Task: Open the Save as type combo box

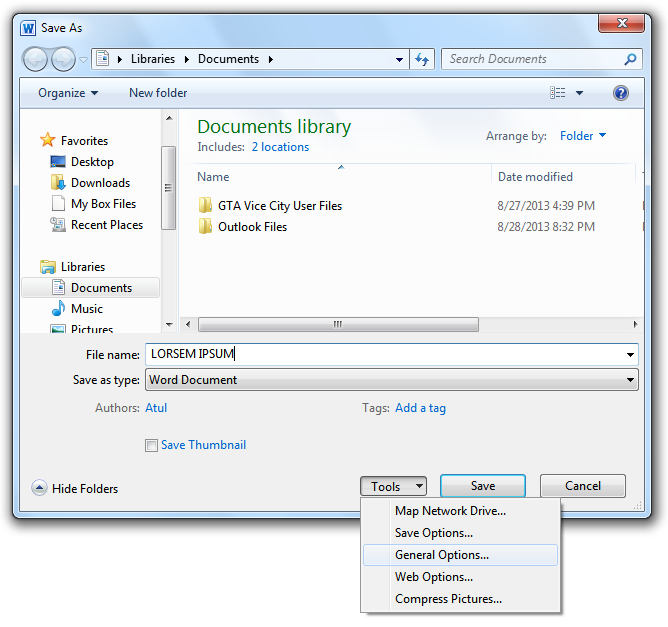Action: tap(392, 380)
